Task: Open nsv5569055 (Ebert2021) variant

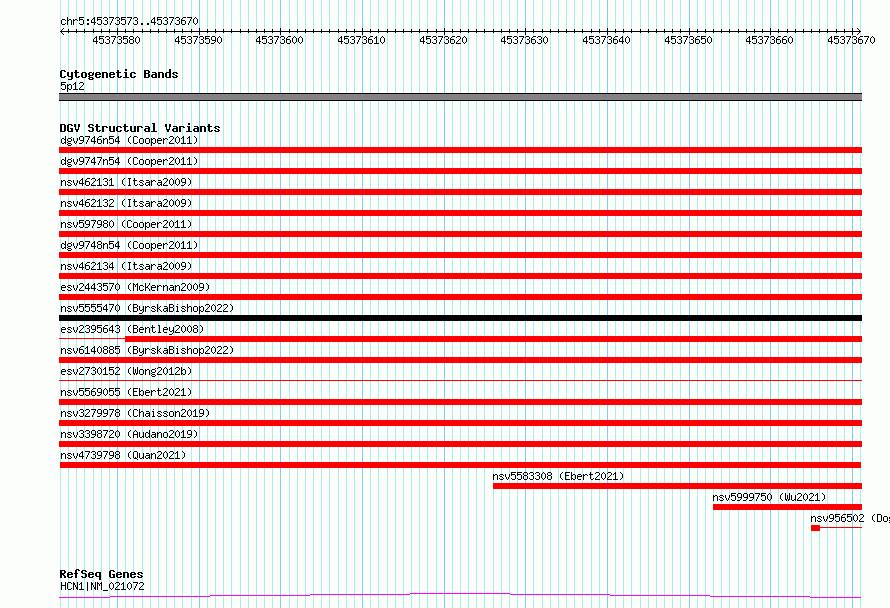Action: [126, 392]
